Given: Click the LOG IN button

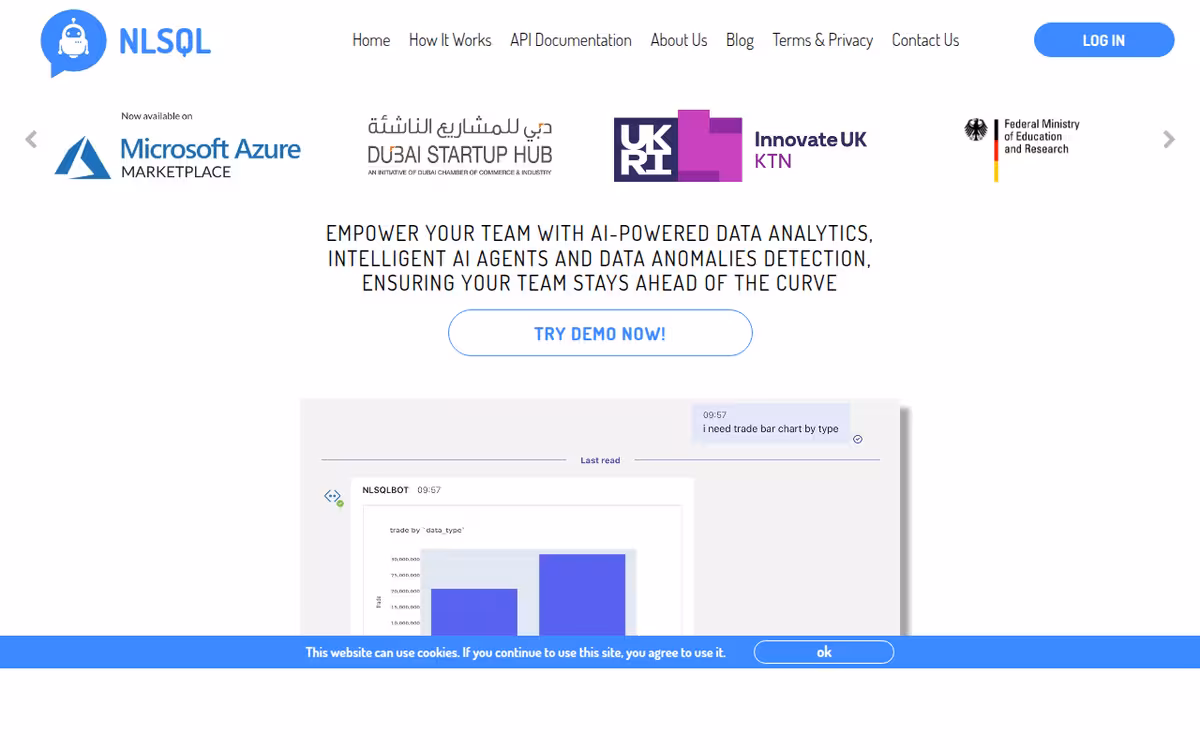Looking at the screenshot, I should 1104,40.
